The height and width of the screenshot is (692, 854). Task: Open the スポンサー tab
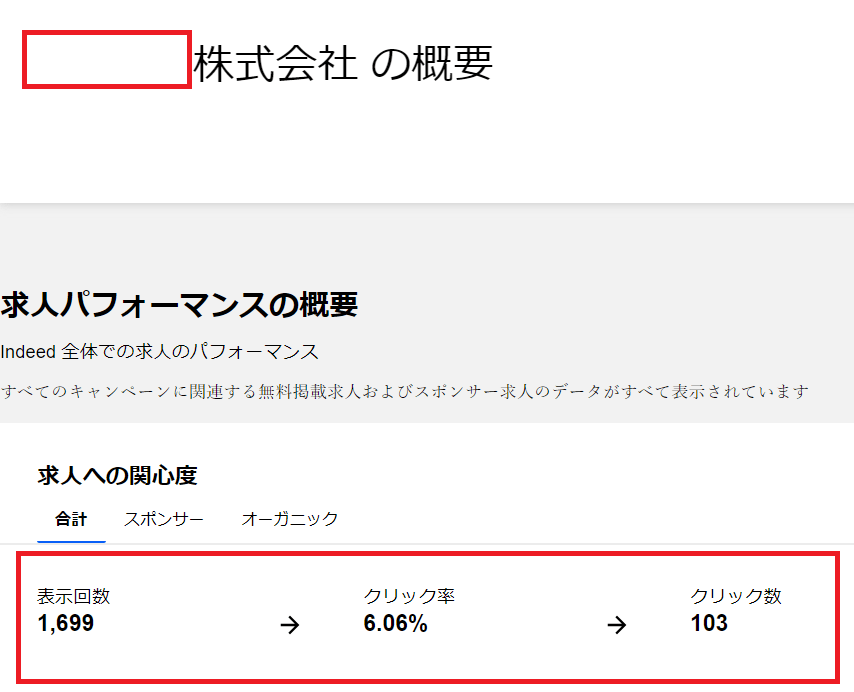point(164,519)
